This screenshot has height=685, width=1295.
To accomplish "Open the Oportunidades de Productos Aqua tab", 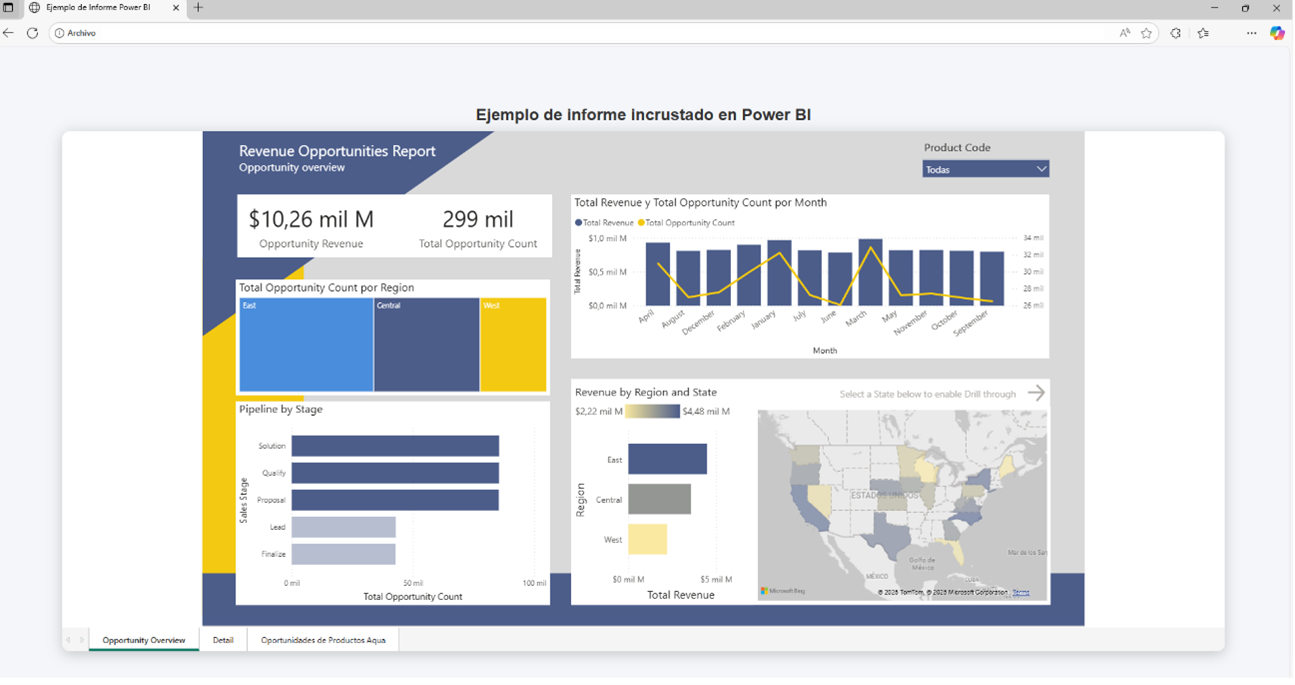I will point(323,640).
